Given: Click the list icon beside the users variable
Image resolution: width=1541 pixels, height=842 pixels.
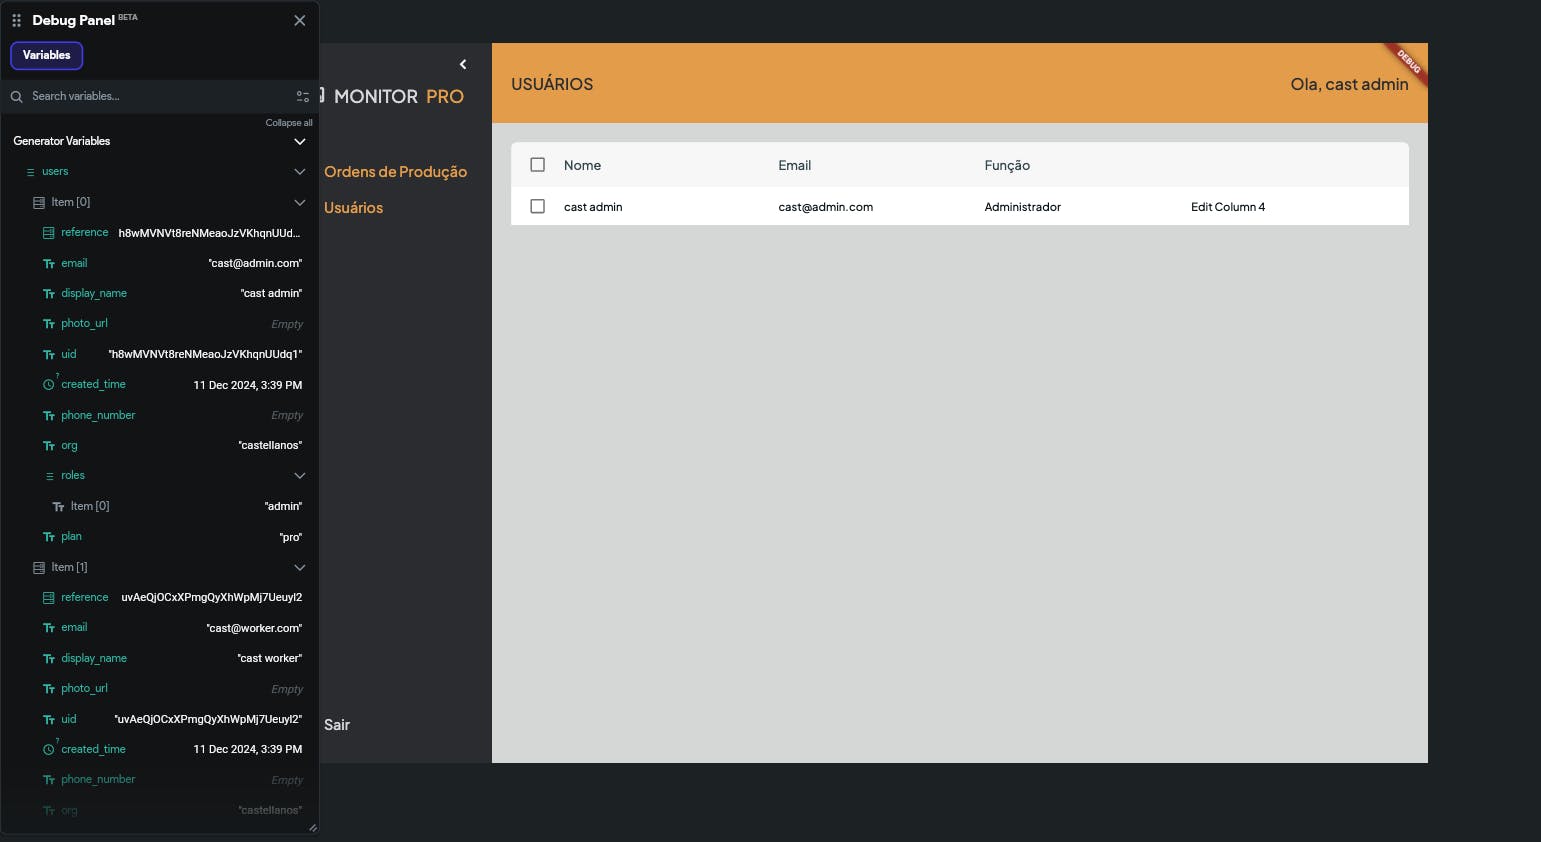Looking at the screenshot, I should (30, 171).
